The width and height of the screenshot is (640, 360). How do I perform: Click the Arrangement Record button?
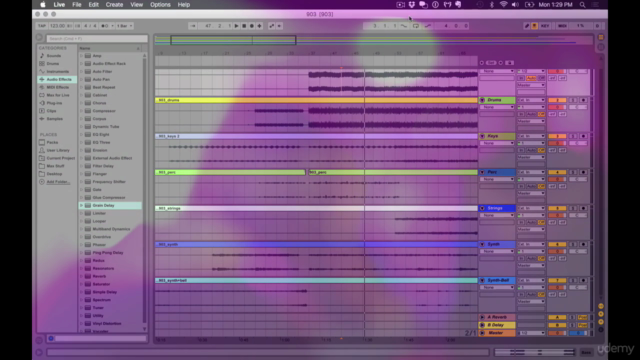[x=252, y=26]
